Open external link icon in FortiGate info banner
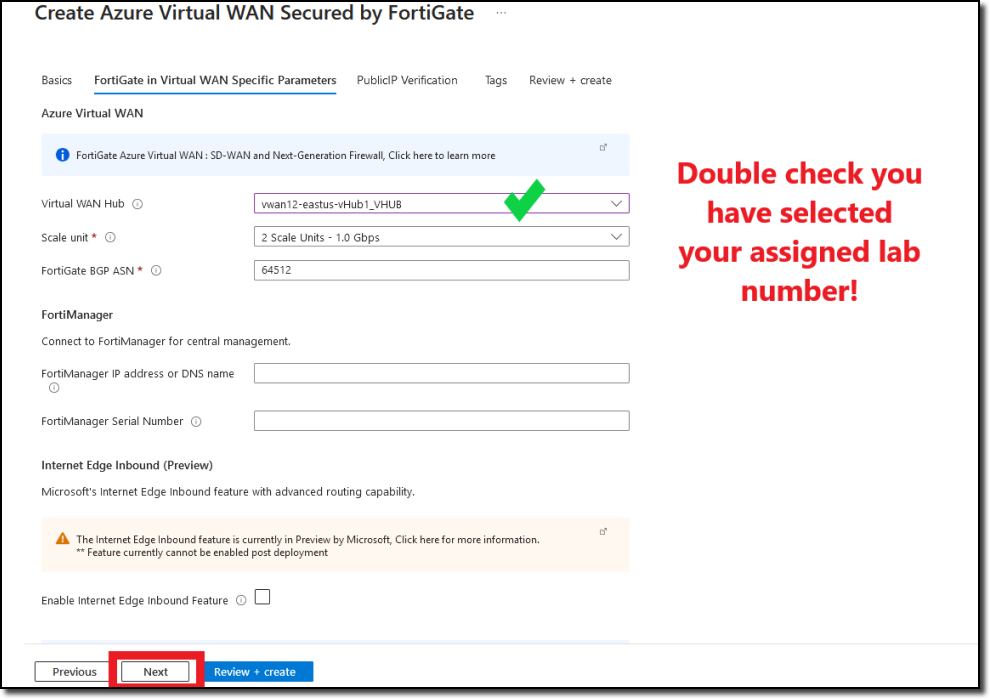 (x=603, y=147)
